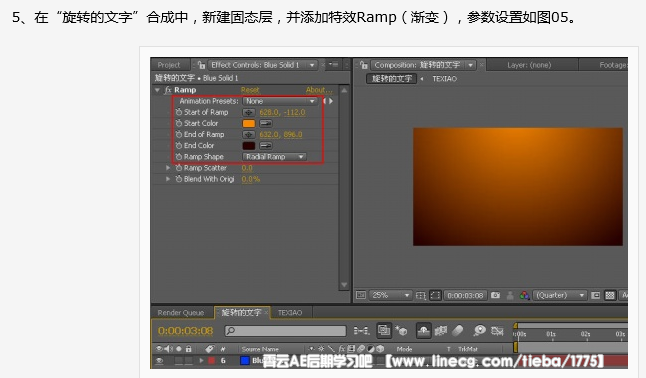Switch to the TEXIAO timeline tab

(x=290, y=313)
